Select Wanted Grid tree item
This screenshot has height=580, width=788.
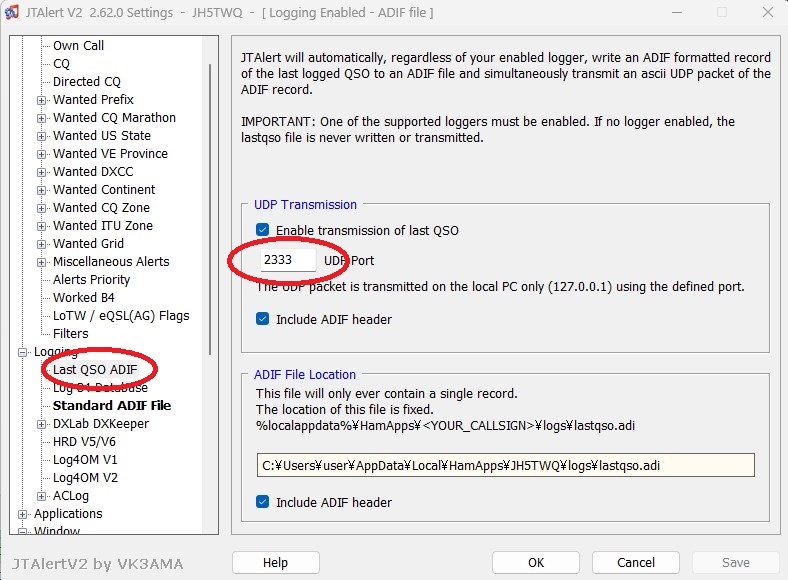pos(88,244)
